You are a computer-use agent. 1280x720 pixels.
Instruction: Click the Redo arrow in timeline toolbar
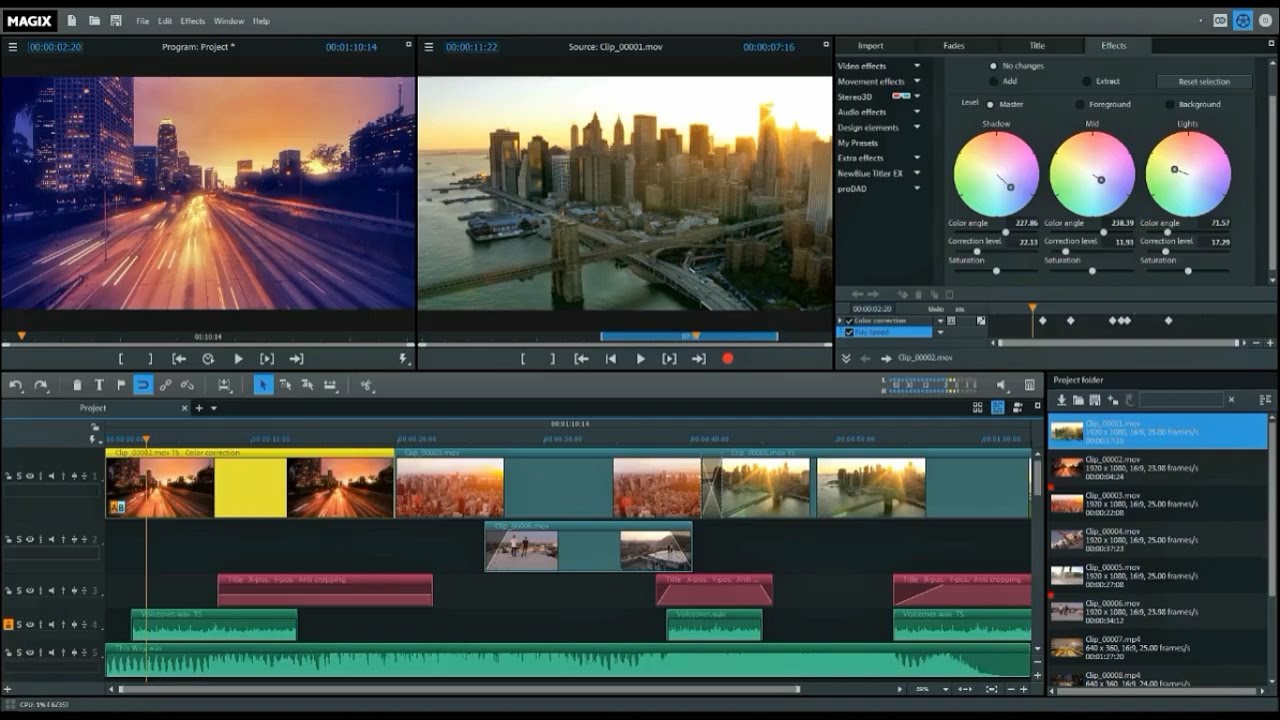[x=41, y=385]
